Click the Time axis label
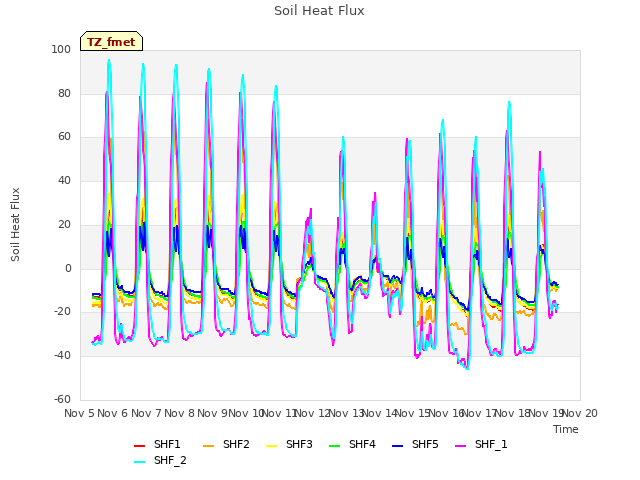This screenshot has width=640, height=480. (566, 429)
